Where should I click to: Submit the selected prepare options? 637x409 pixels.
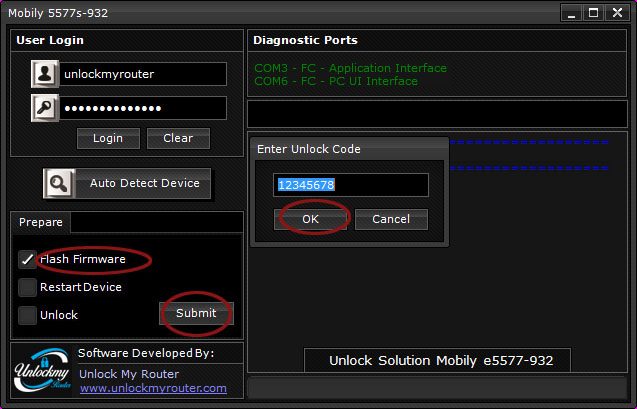point(196,313)
